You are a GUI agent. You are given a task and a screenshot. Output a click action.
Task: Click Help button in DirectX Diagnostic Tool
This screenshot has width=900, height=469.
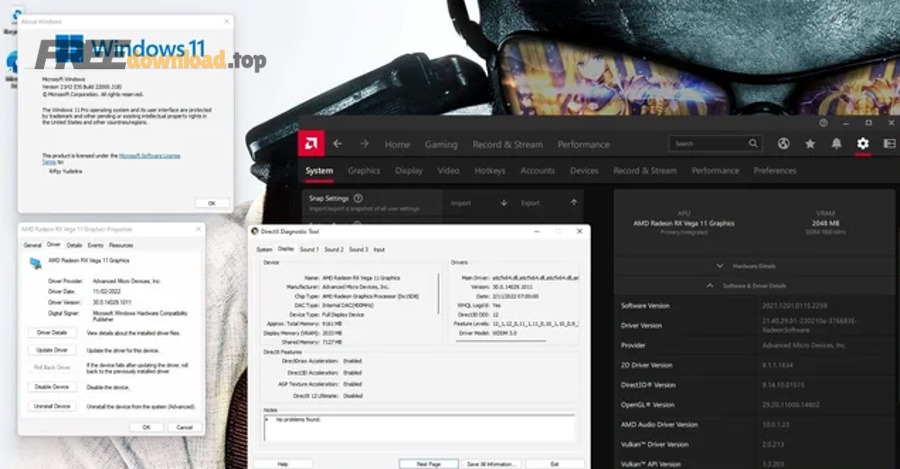click(x=283, y=464)
